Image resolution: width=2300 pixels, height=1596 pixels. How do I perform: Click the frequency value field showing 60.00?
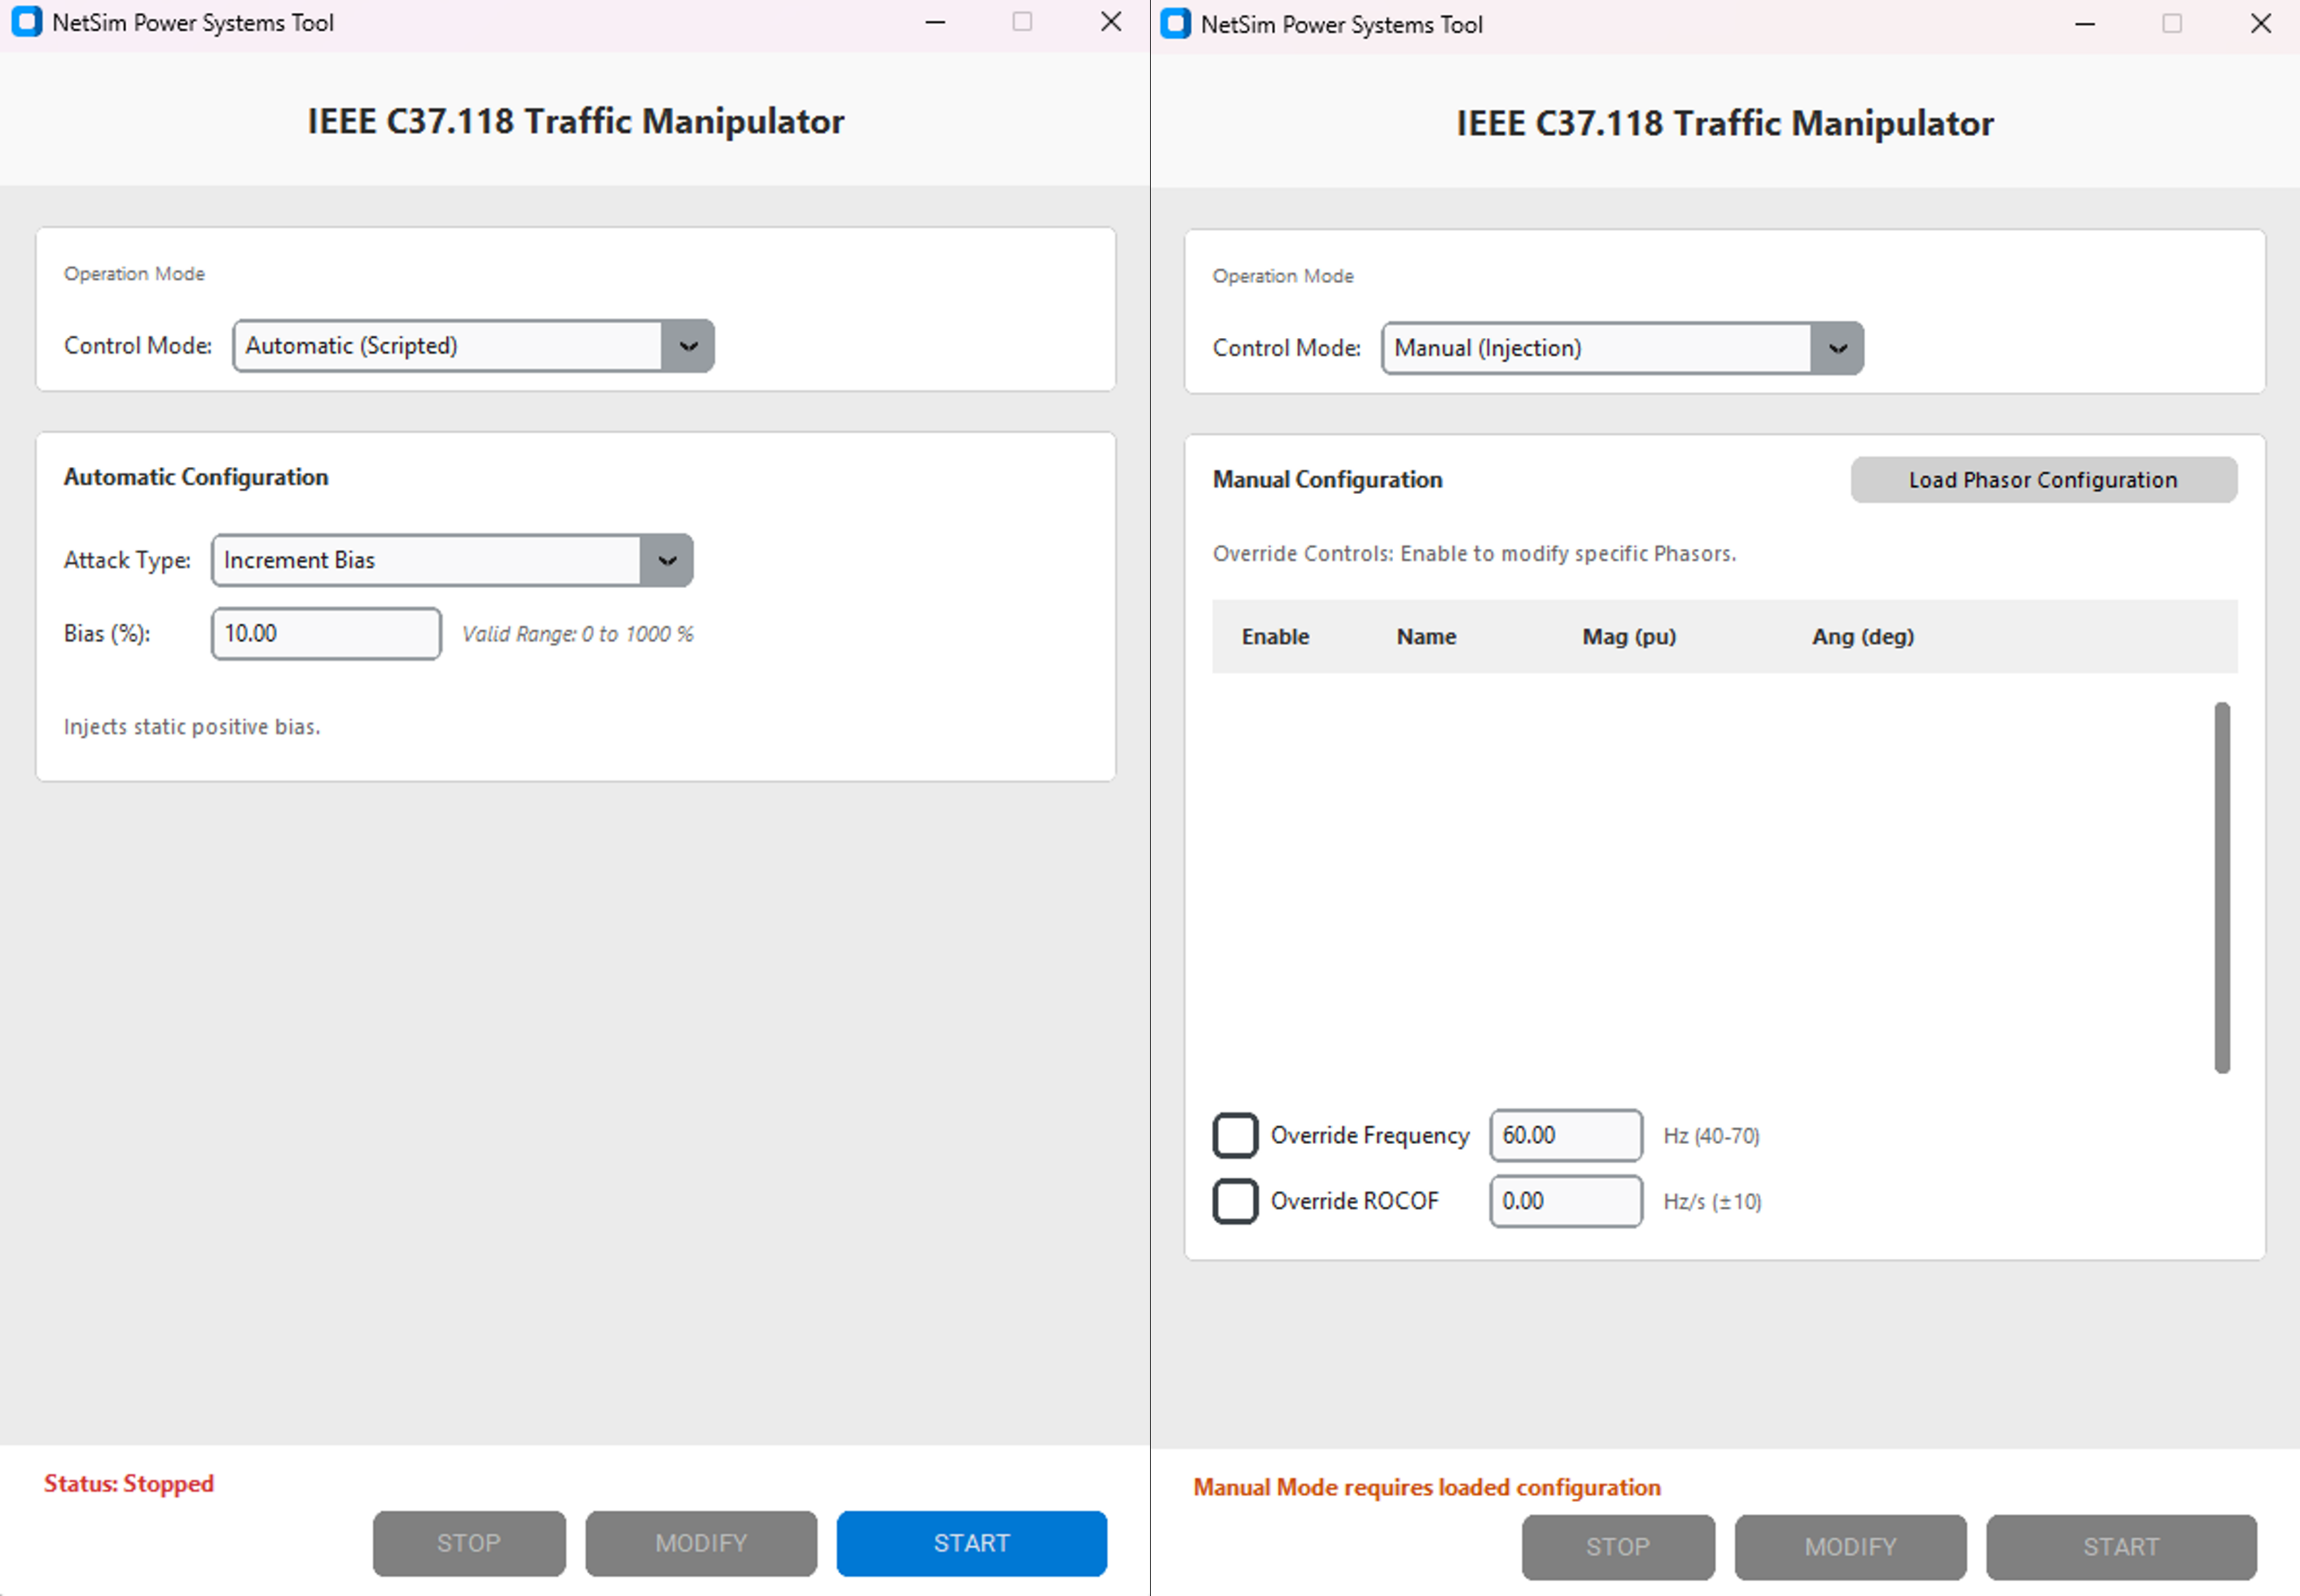[x=1565, y=1135]
